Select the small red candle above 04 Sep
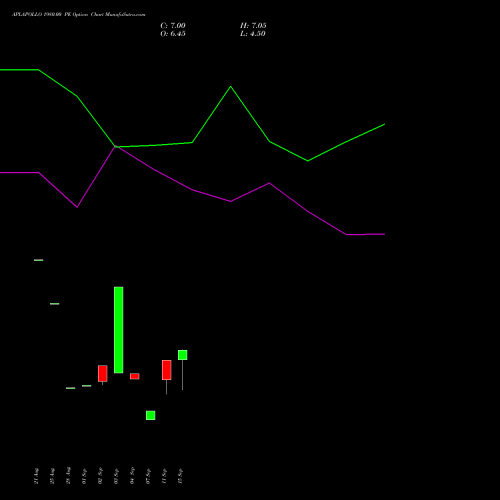The width and height of the screenshot is (500, 500). 135,376
